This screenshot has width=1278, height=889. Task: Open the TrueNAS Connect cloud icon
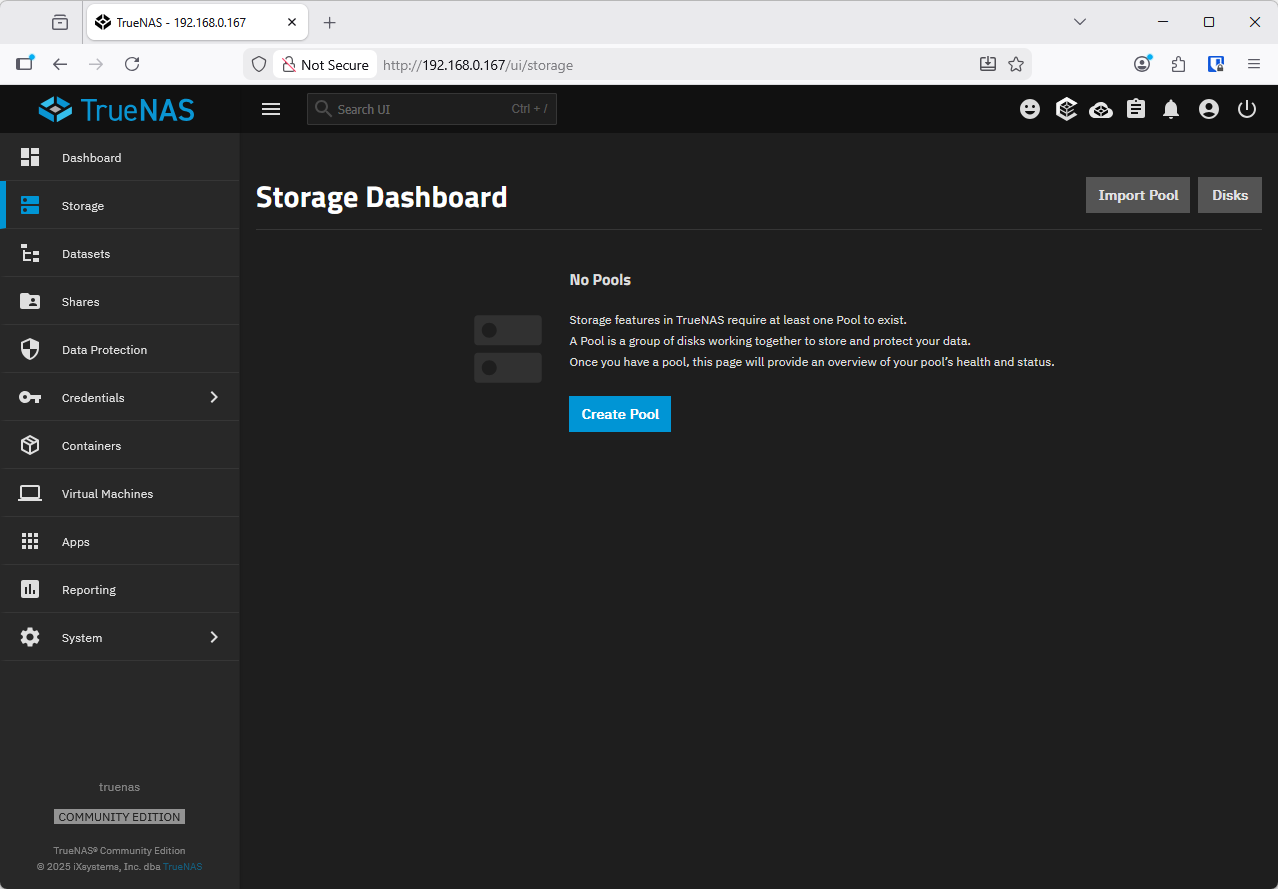[x=1101, y=109]
